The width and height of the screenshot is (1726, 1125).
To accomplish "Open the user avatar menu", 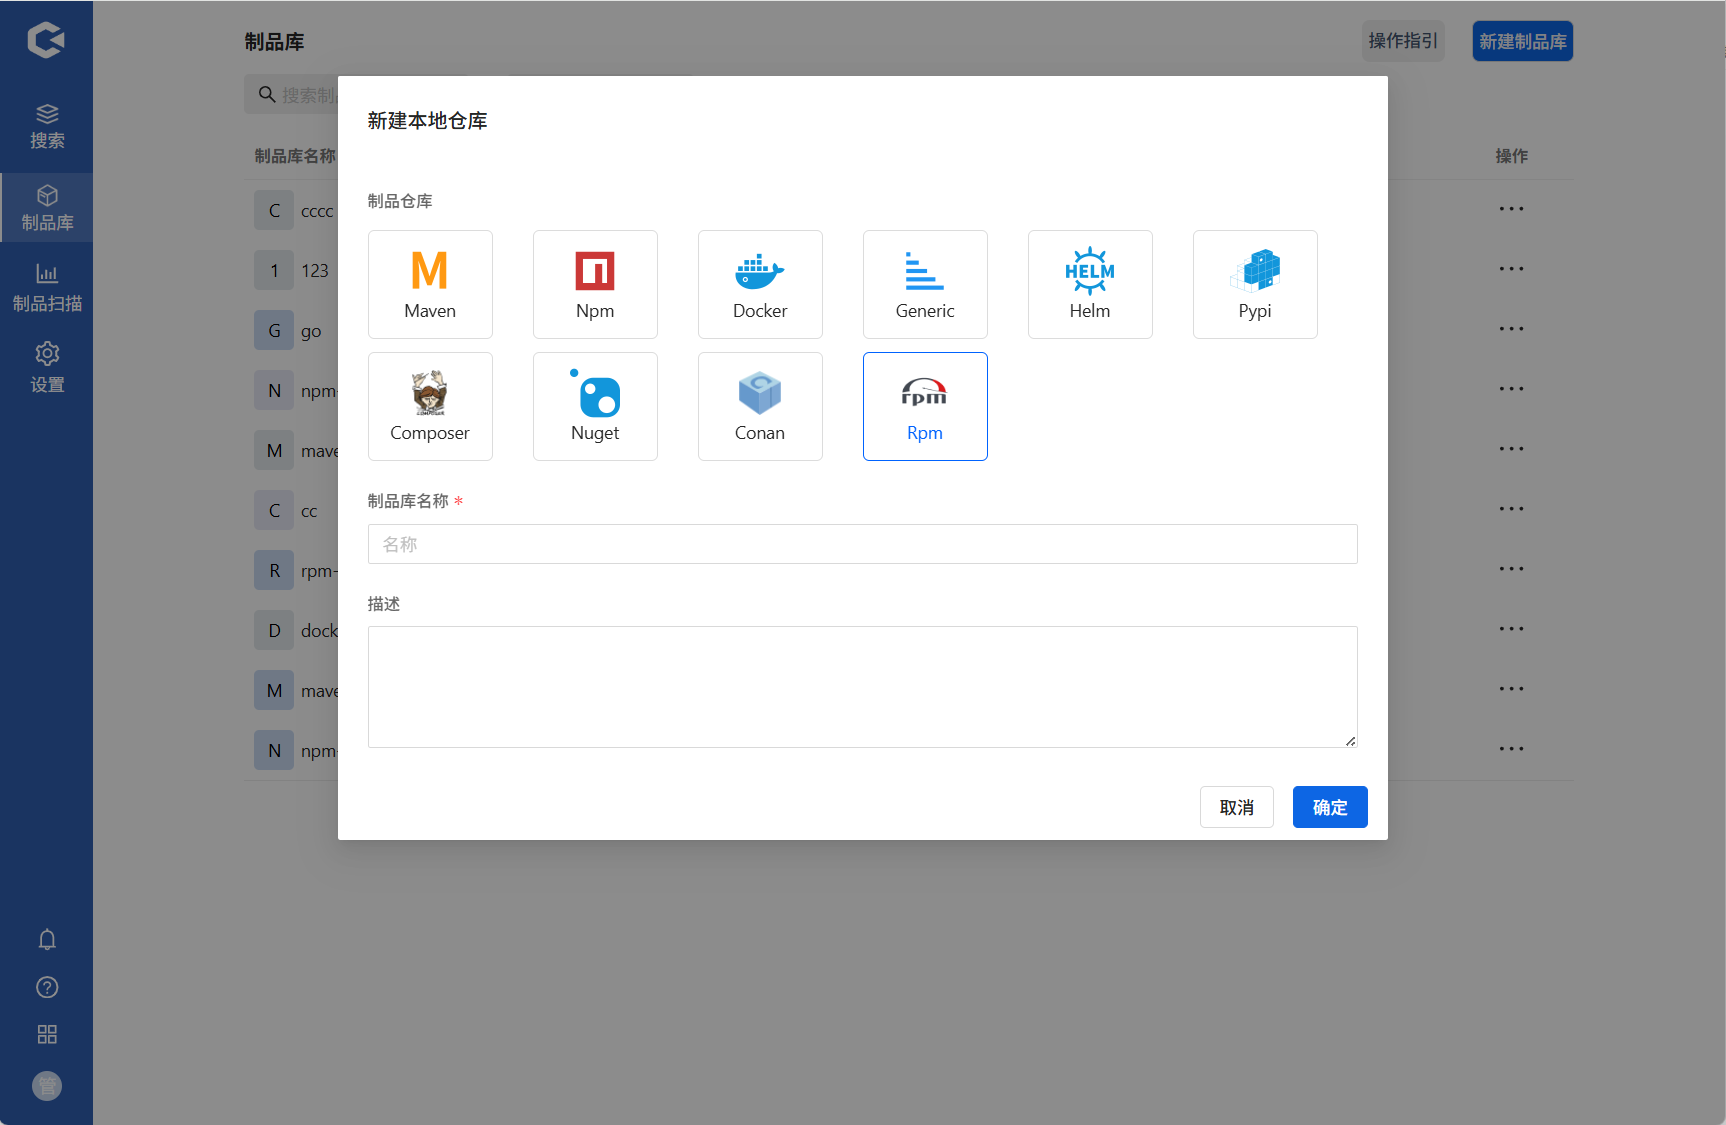I will 47,1086.
